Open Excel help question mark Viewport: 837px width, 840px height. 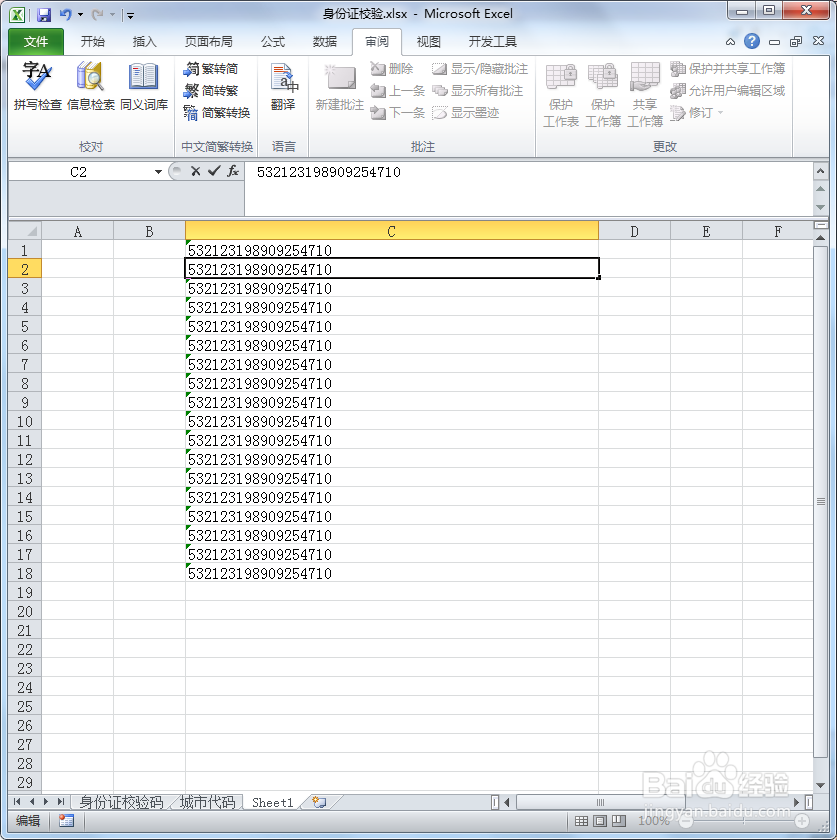752,41
